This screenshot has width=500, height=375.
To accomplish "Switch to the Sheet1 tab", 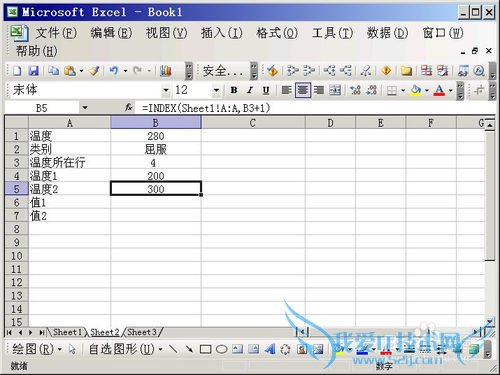I will tap(68, 332).
